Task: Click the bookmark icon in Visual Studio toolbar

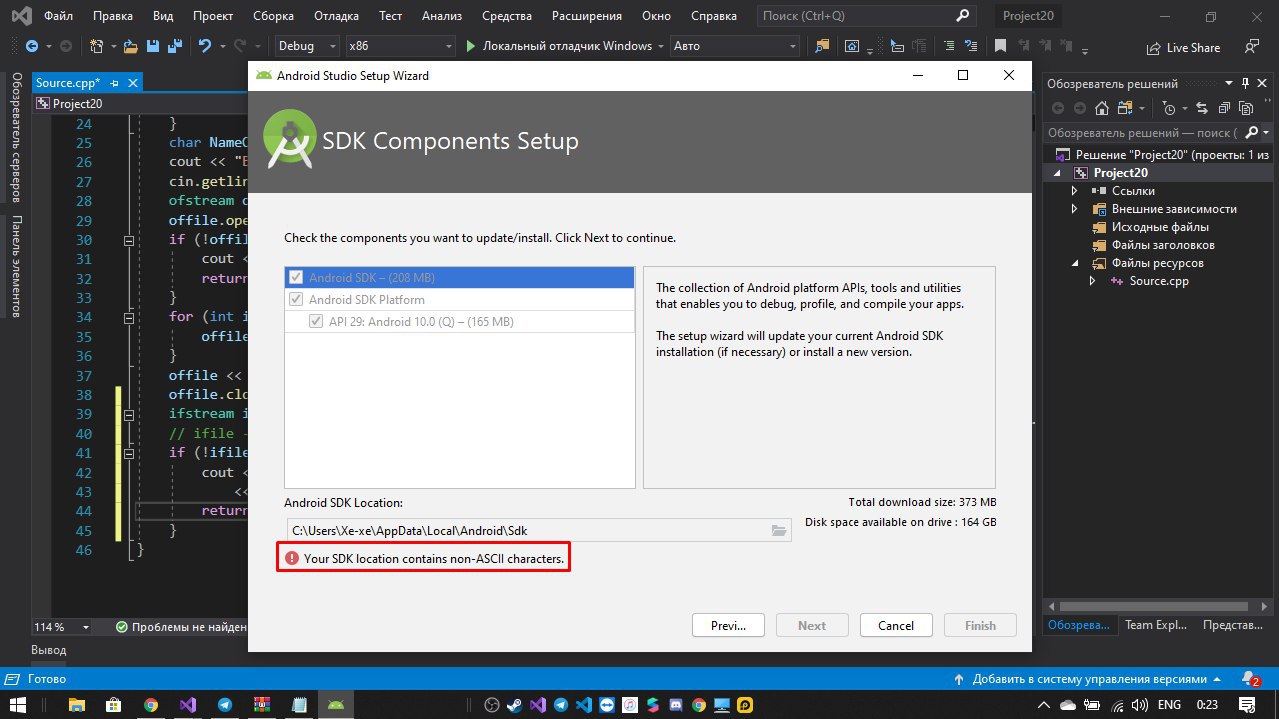Action: 999,46
